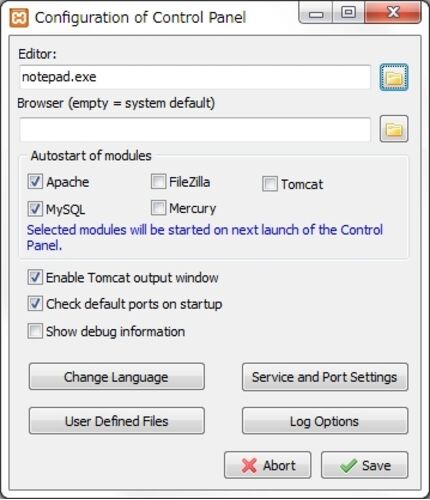Click the Editor text field containing notepad.exe
This screenshot has height=500, width=430.
click(x=195, y=77)
